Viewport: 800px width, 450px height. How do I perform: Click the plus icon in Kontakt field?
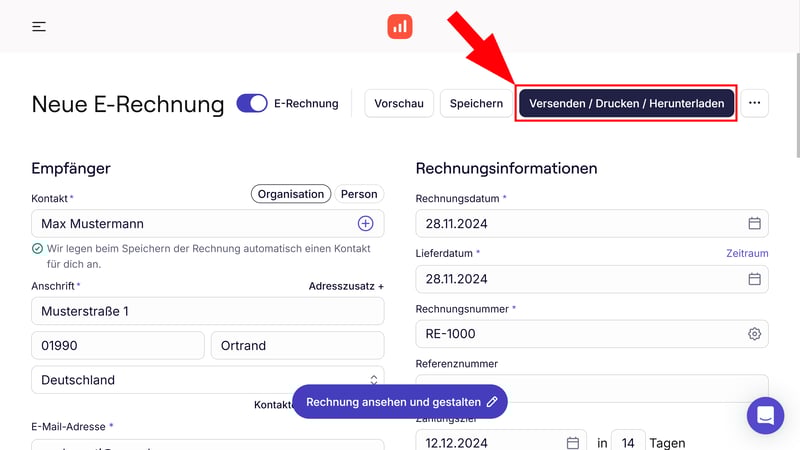point(366,224)
